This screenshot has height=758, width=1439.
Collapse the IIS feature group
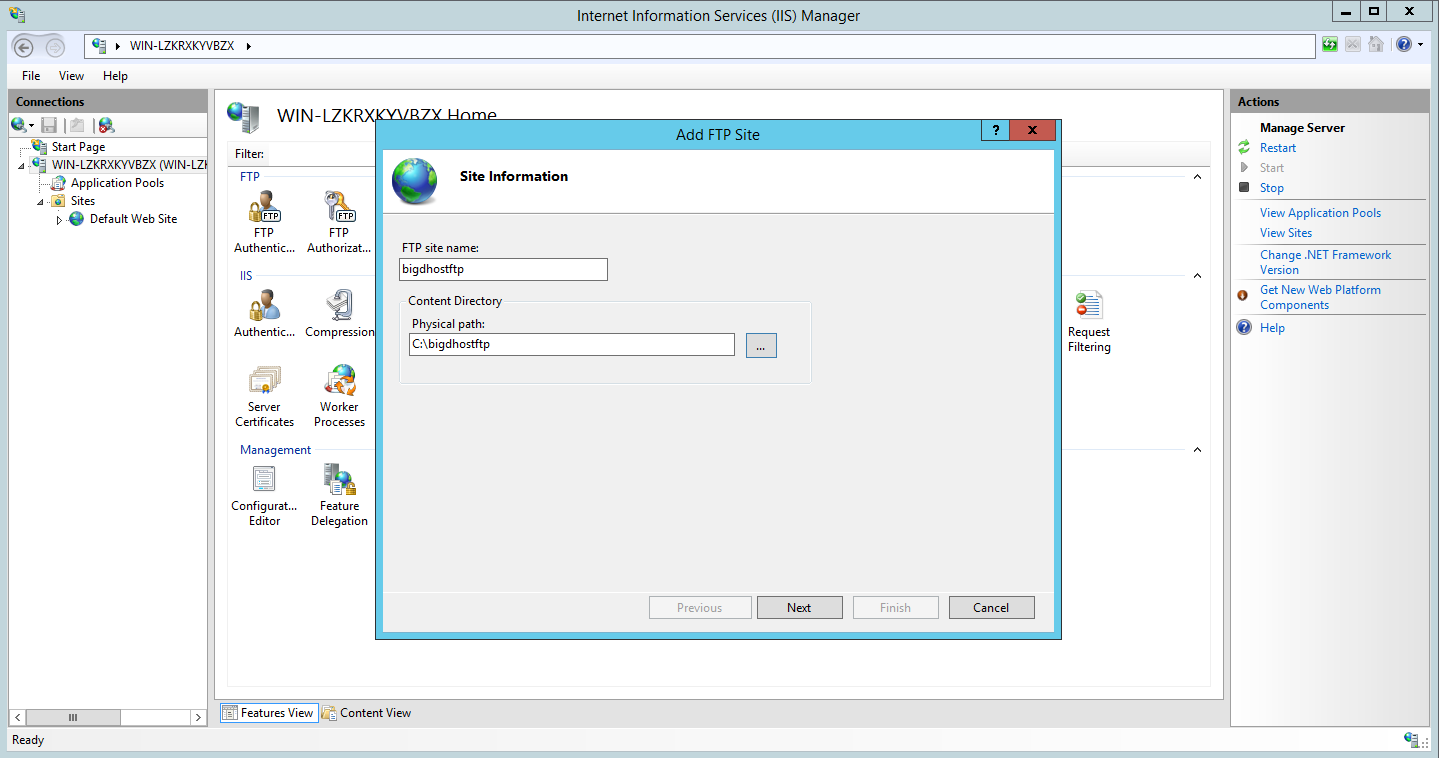point(1197,276)
